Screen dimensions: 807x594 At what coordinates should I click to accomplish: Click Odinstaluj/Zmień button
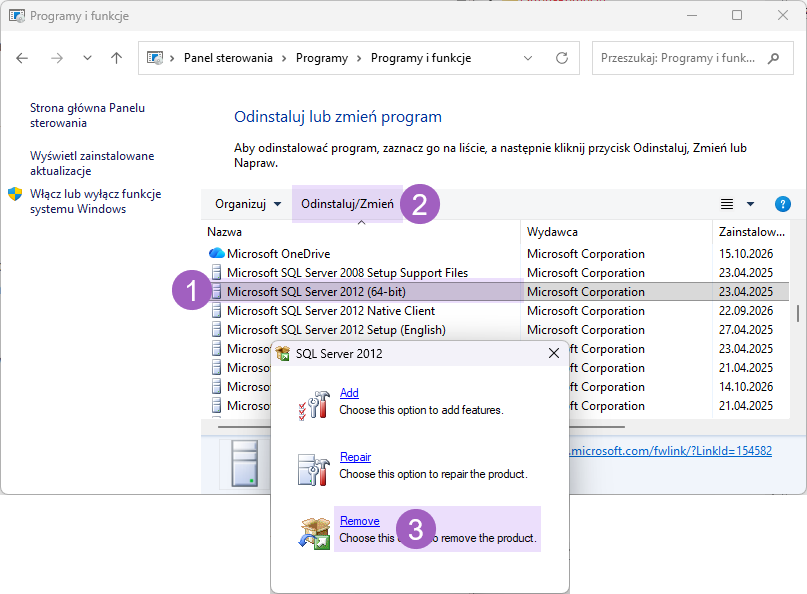pyautogui.click(x=347, y=204)
